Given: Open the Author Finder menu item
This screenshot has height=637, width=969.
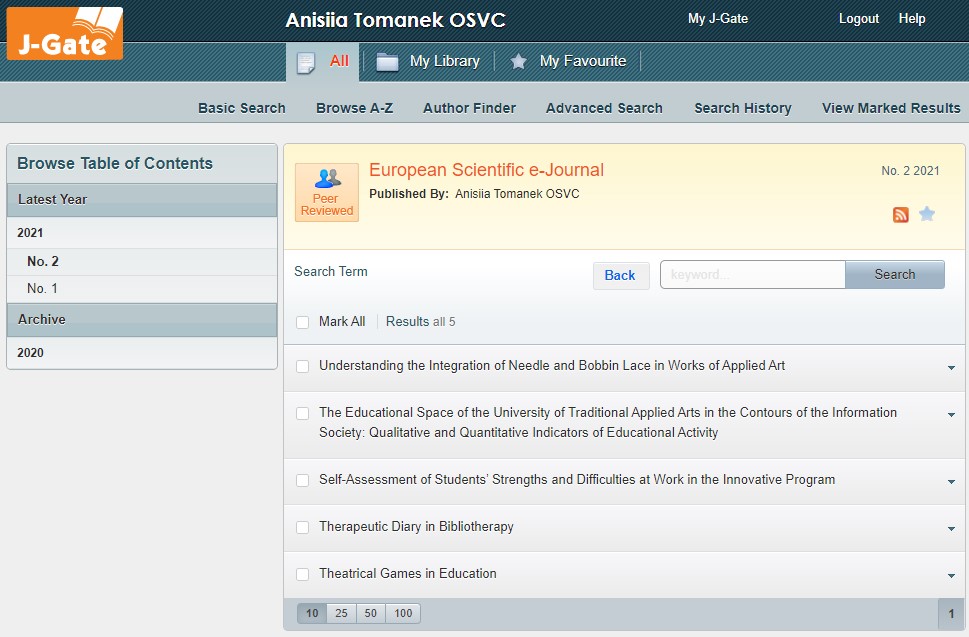Looking at the screenshot, I should point(469,108).
